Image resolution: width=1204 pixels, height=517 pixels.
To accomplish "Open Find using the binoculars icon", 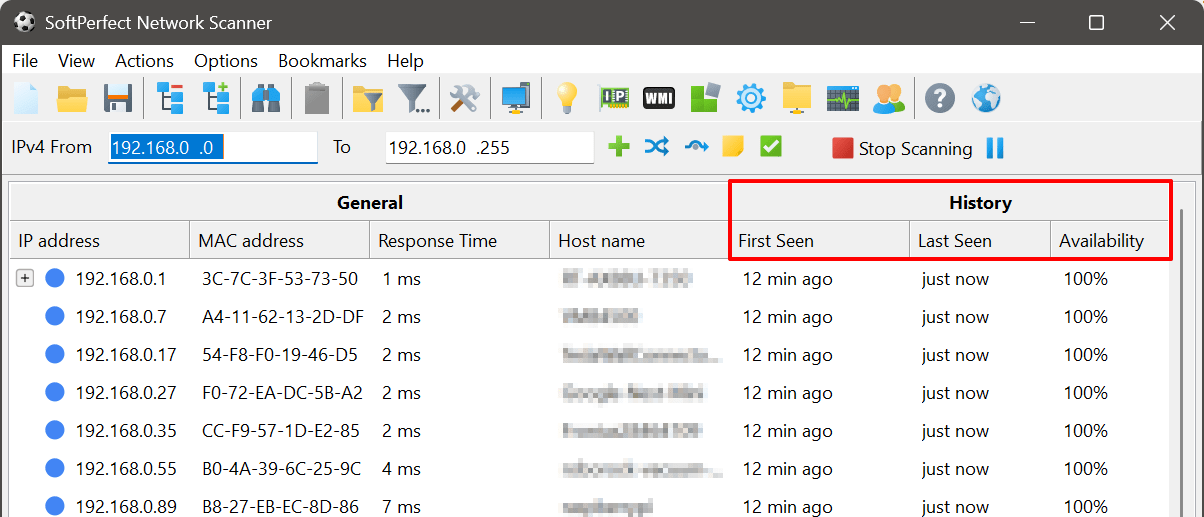I will [266, 98].
